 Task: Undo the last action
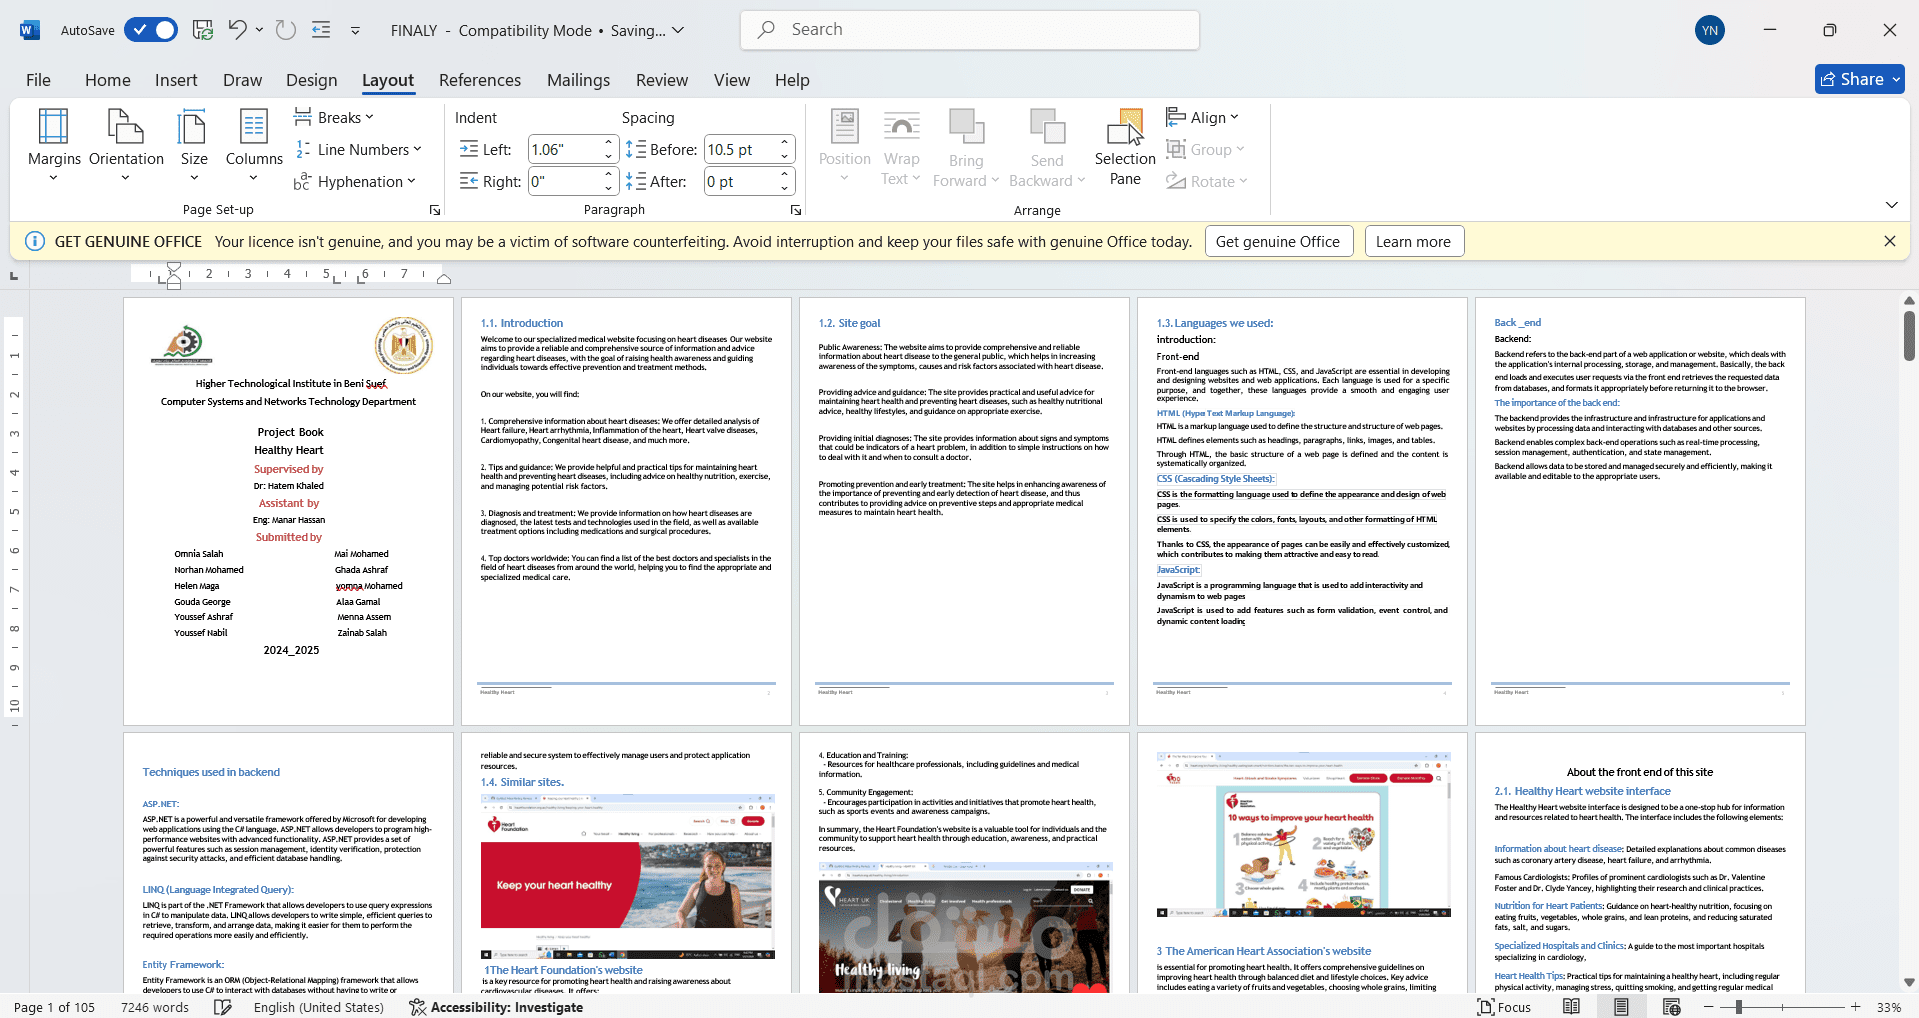click(x=237, y=30)
